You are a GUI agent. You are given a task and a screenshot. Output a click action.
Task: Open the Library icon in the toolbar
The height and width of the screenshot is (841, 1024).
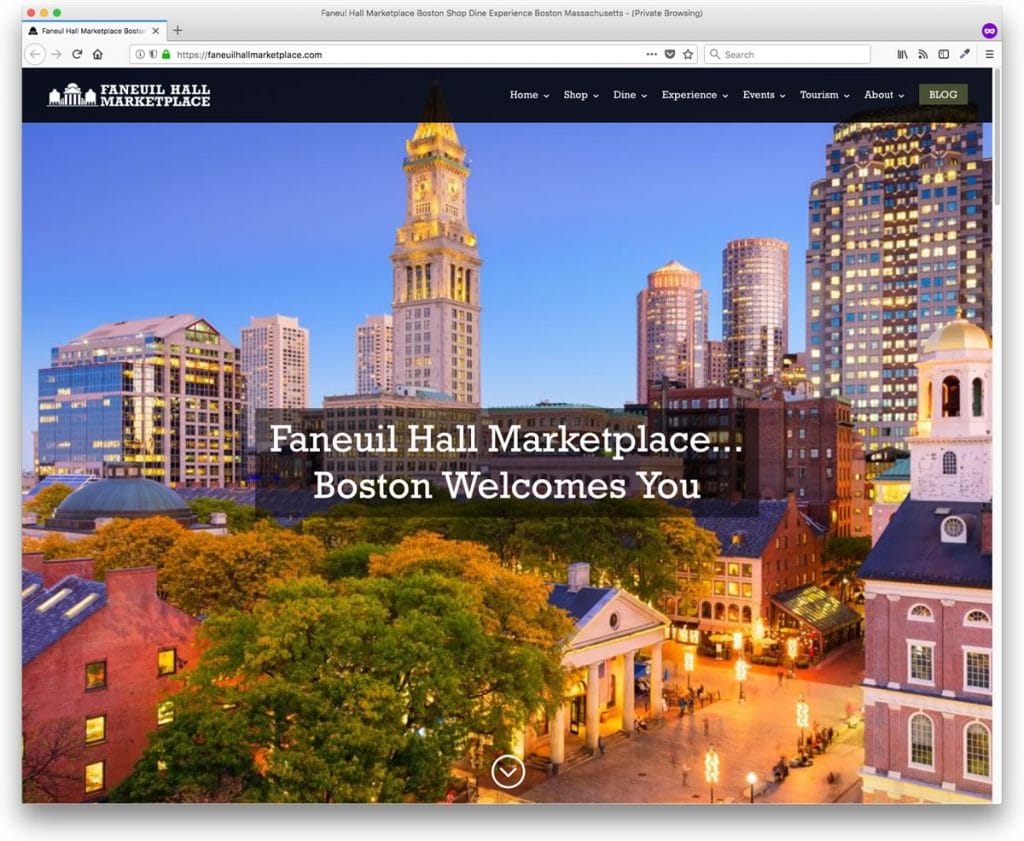[x=902, y=54]
